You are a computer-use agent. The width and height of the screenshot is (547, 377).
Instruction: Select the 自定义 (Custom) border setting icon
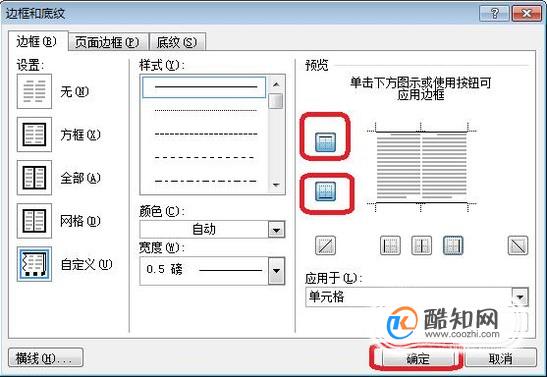(34, 264)
